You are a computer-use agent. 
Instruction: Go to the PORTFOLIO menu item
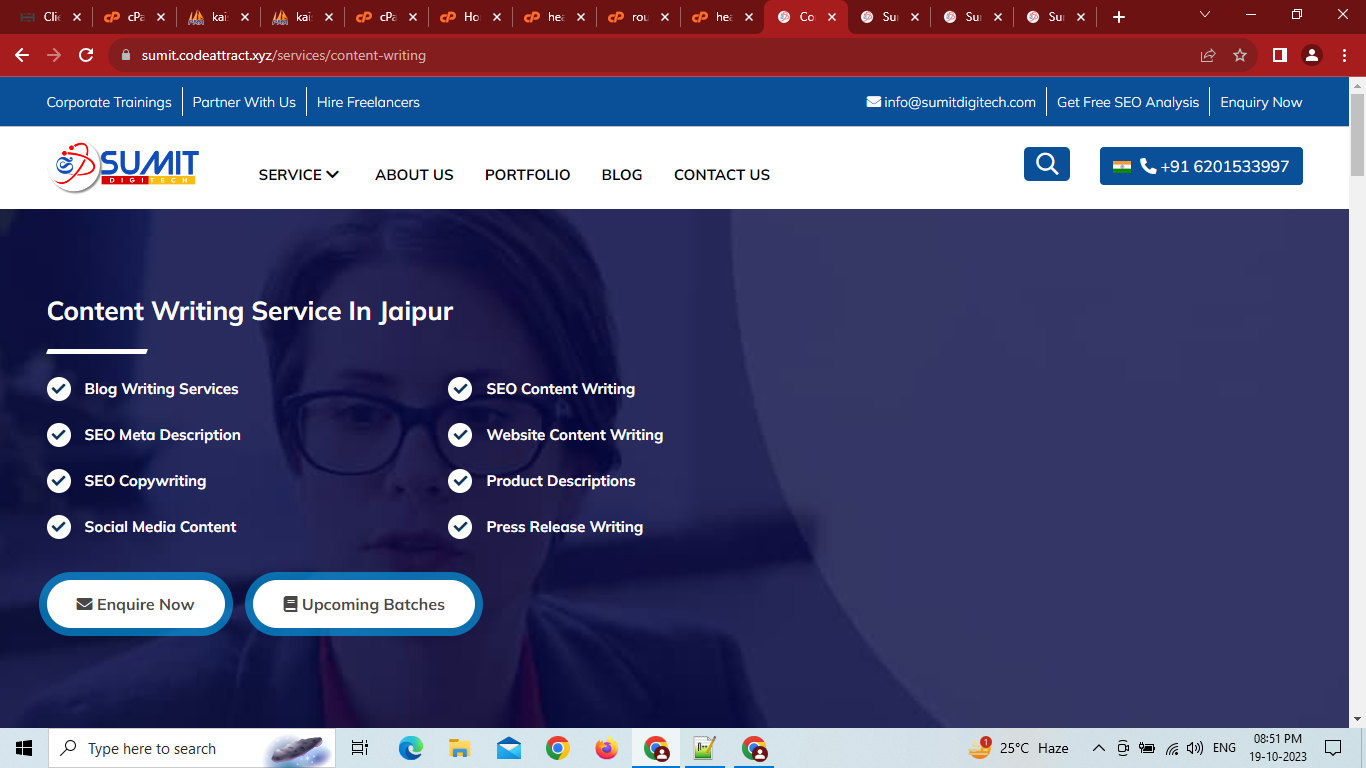527,175
